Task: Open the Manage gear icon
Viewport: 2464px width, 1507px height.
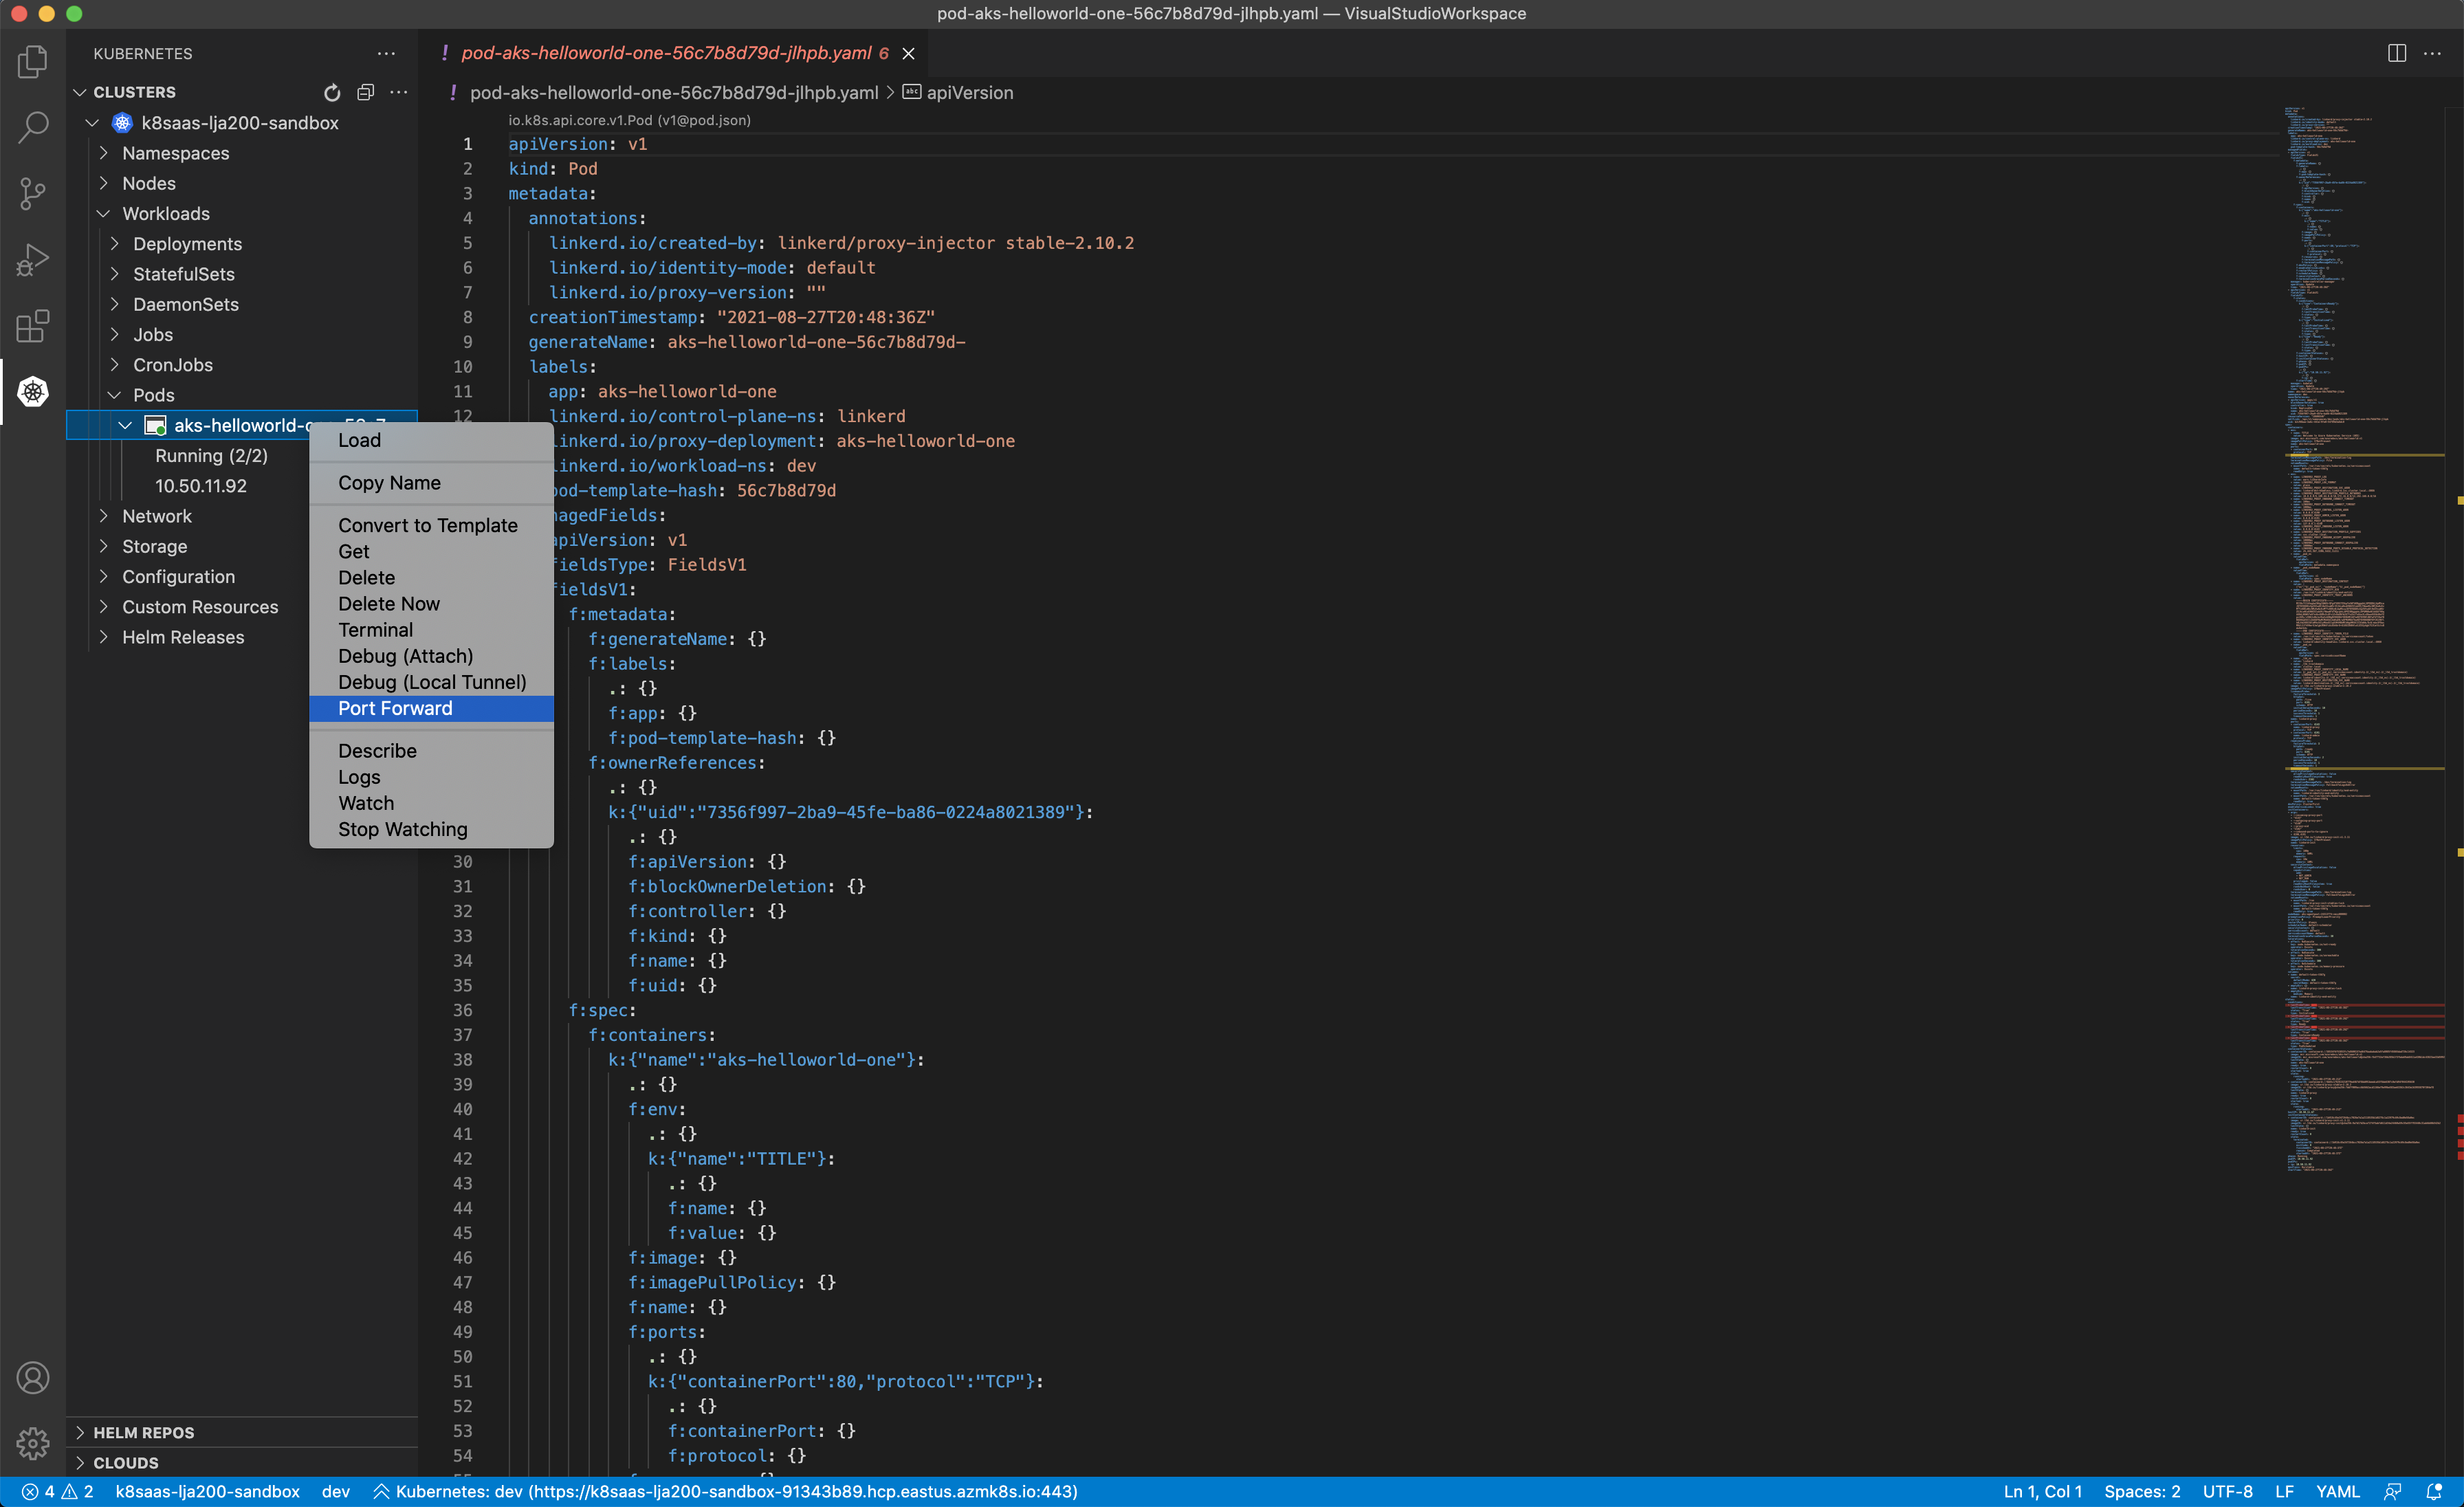Action: pos(33,1443)
